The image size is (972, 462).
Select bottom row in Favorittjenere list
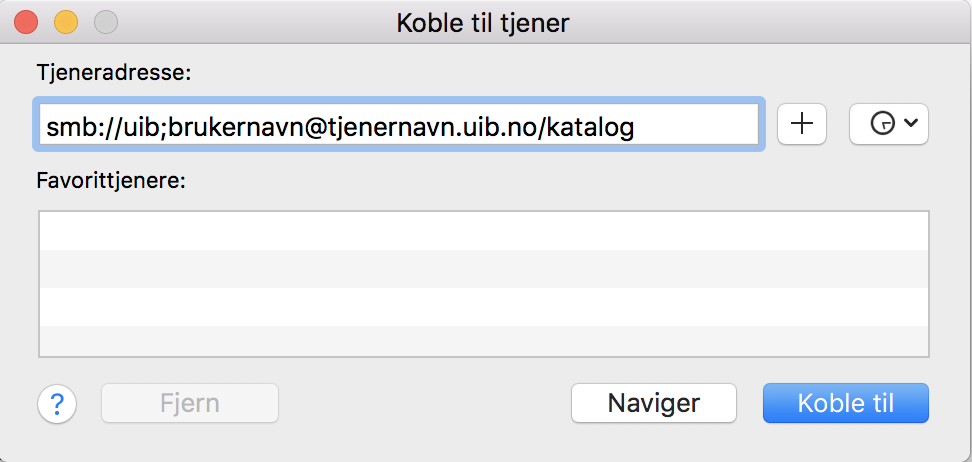tap(484, 341)
